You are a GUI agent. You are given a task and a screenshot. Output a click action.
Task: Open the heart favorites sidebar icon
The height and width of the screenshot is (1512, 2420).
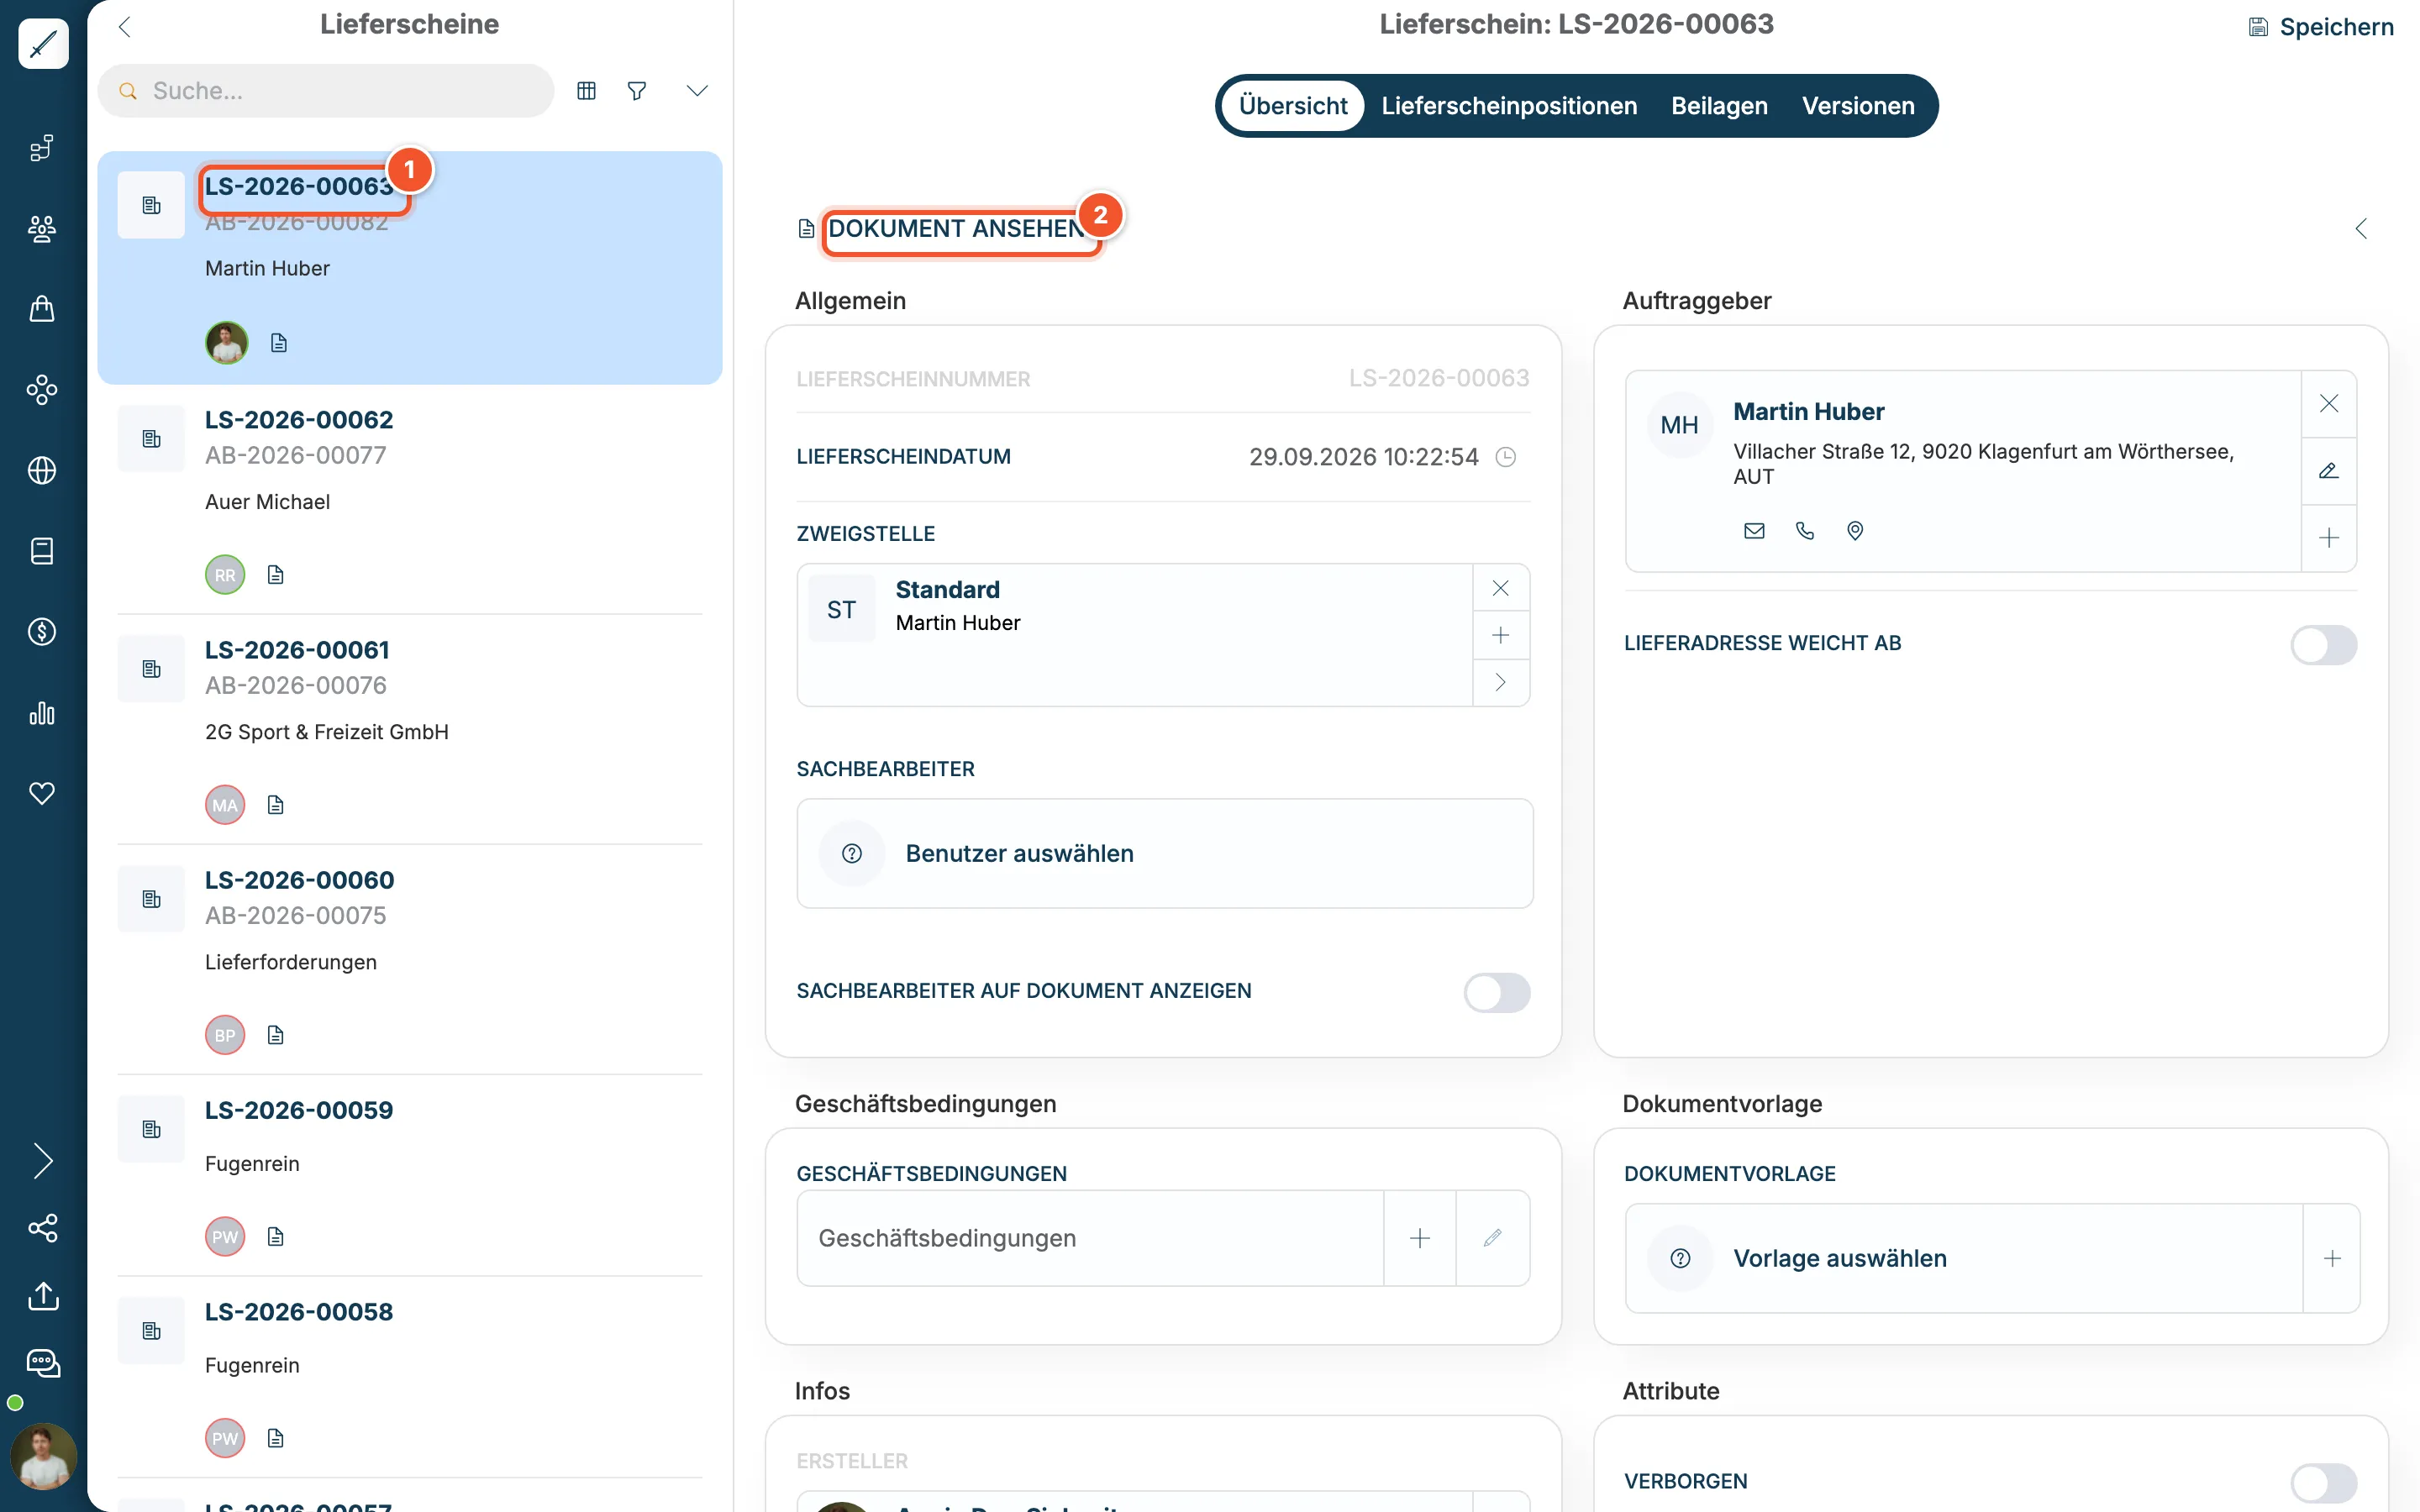(42, 793)
